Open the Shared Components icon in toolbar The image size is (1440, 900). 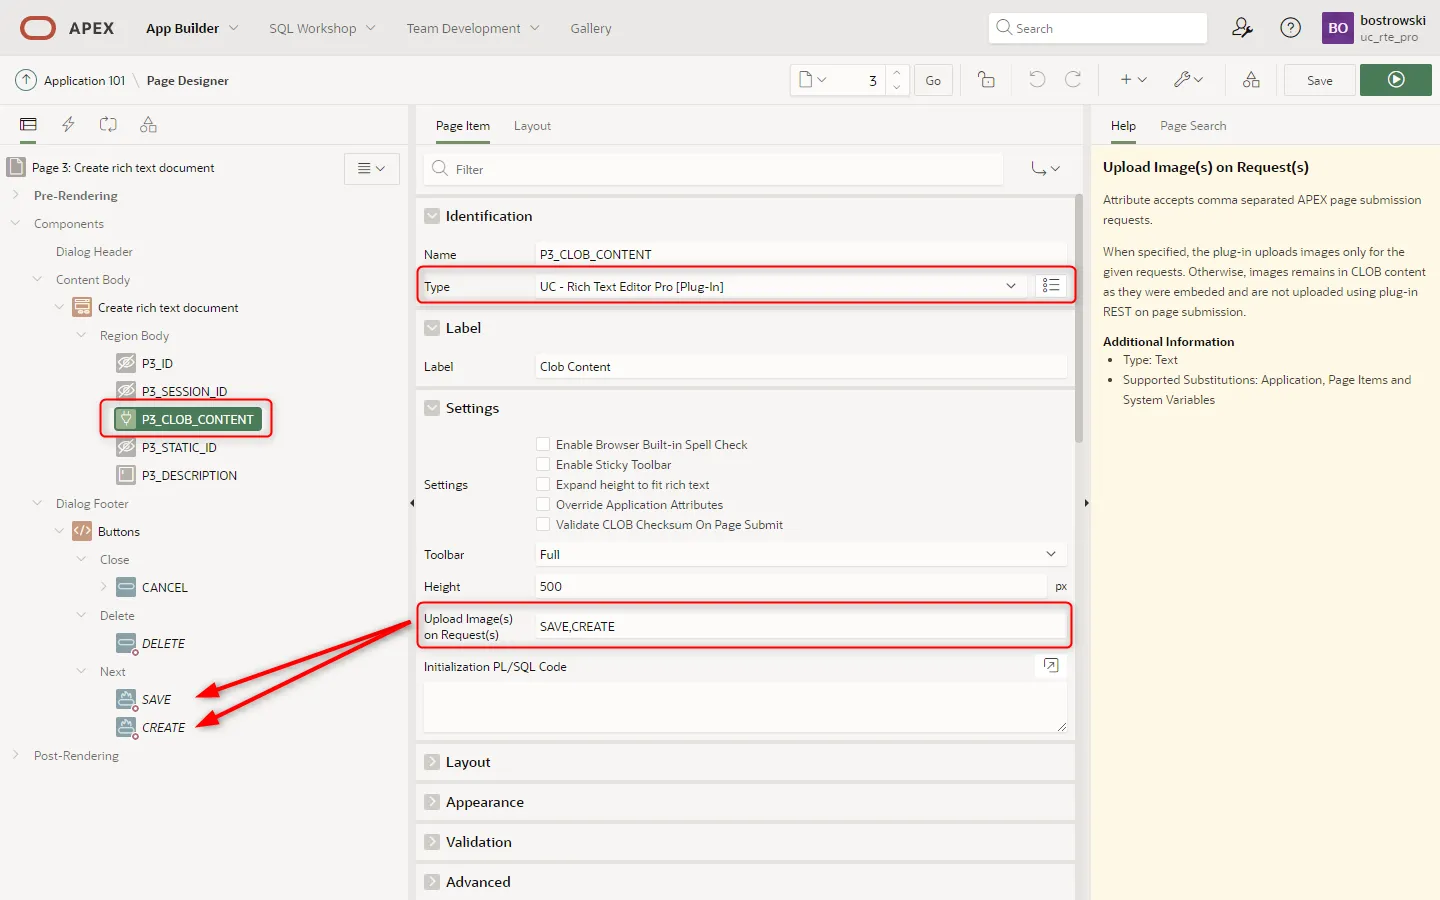[1251, 80]
